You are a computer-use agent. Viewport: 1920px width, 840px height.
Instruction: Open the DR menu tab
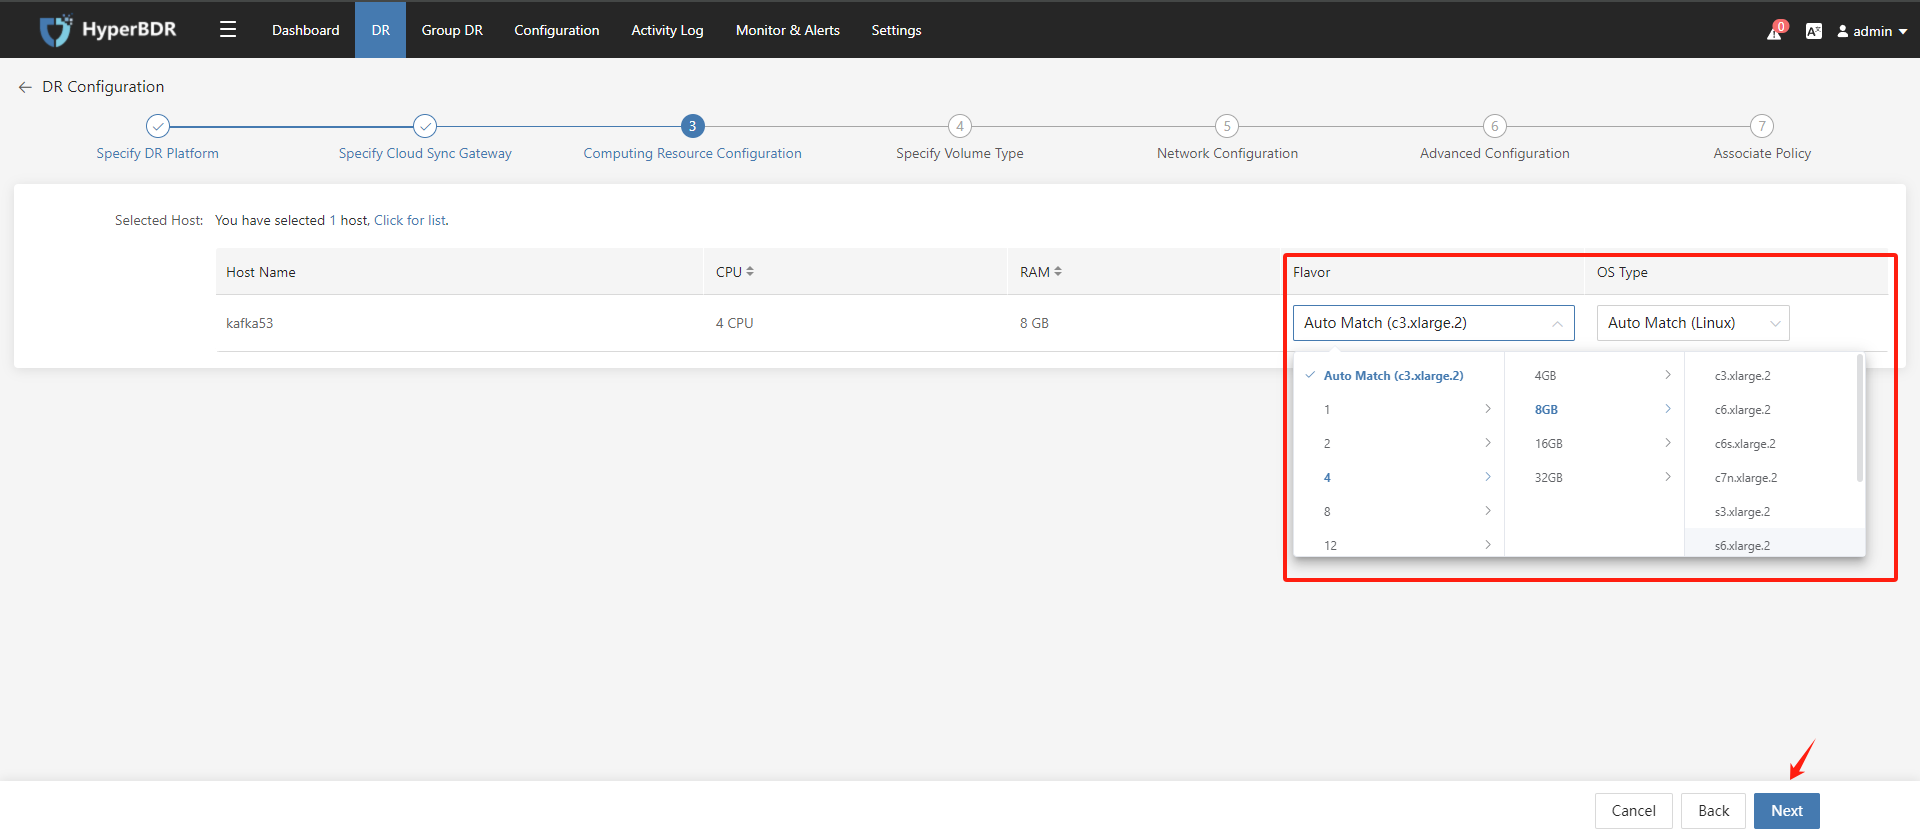click(x=381, y=30)
